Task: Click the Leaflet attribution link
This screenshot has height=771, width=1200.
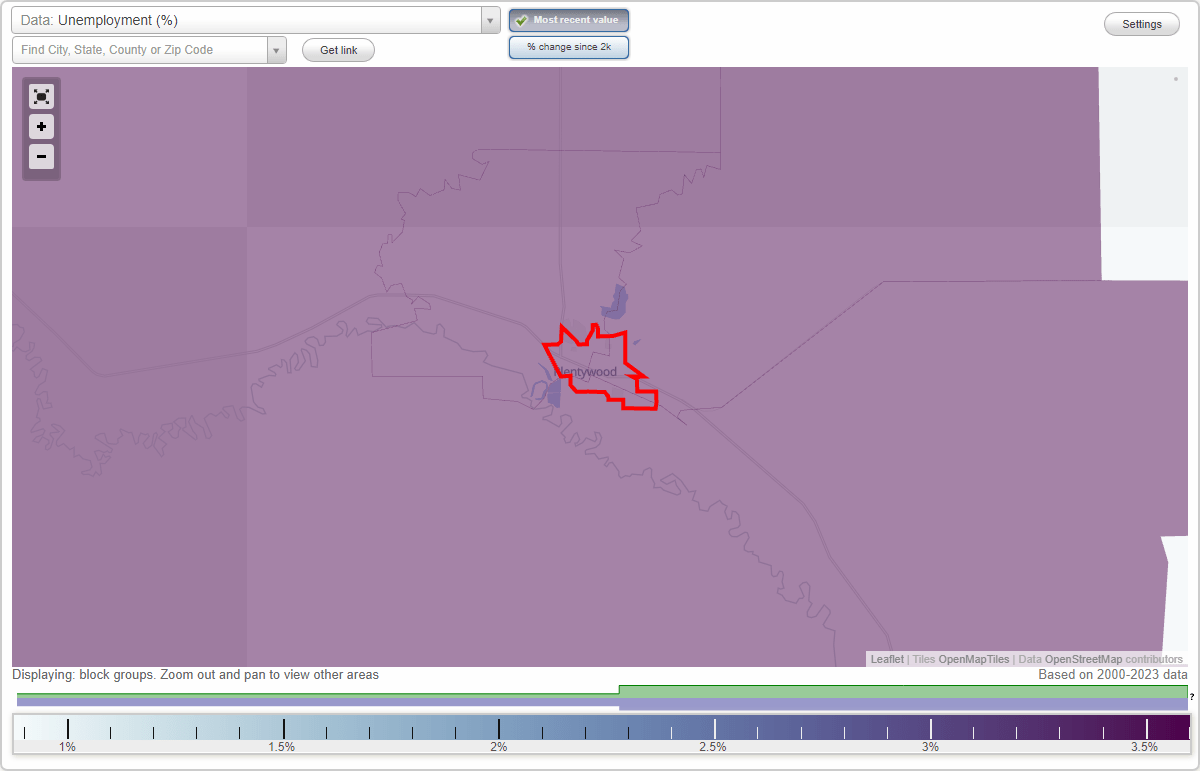Action: click(886, 659)
